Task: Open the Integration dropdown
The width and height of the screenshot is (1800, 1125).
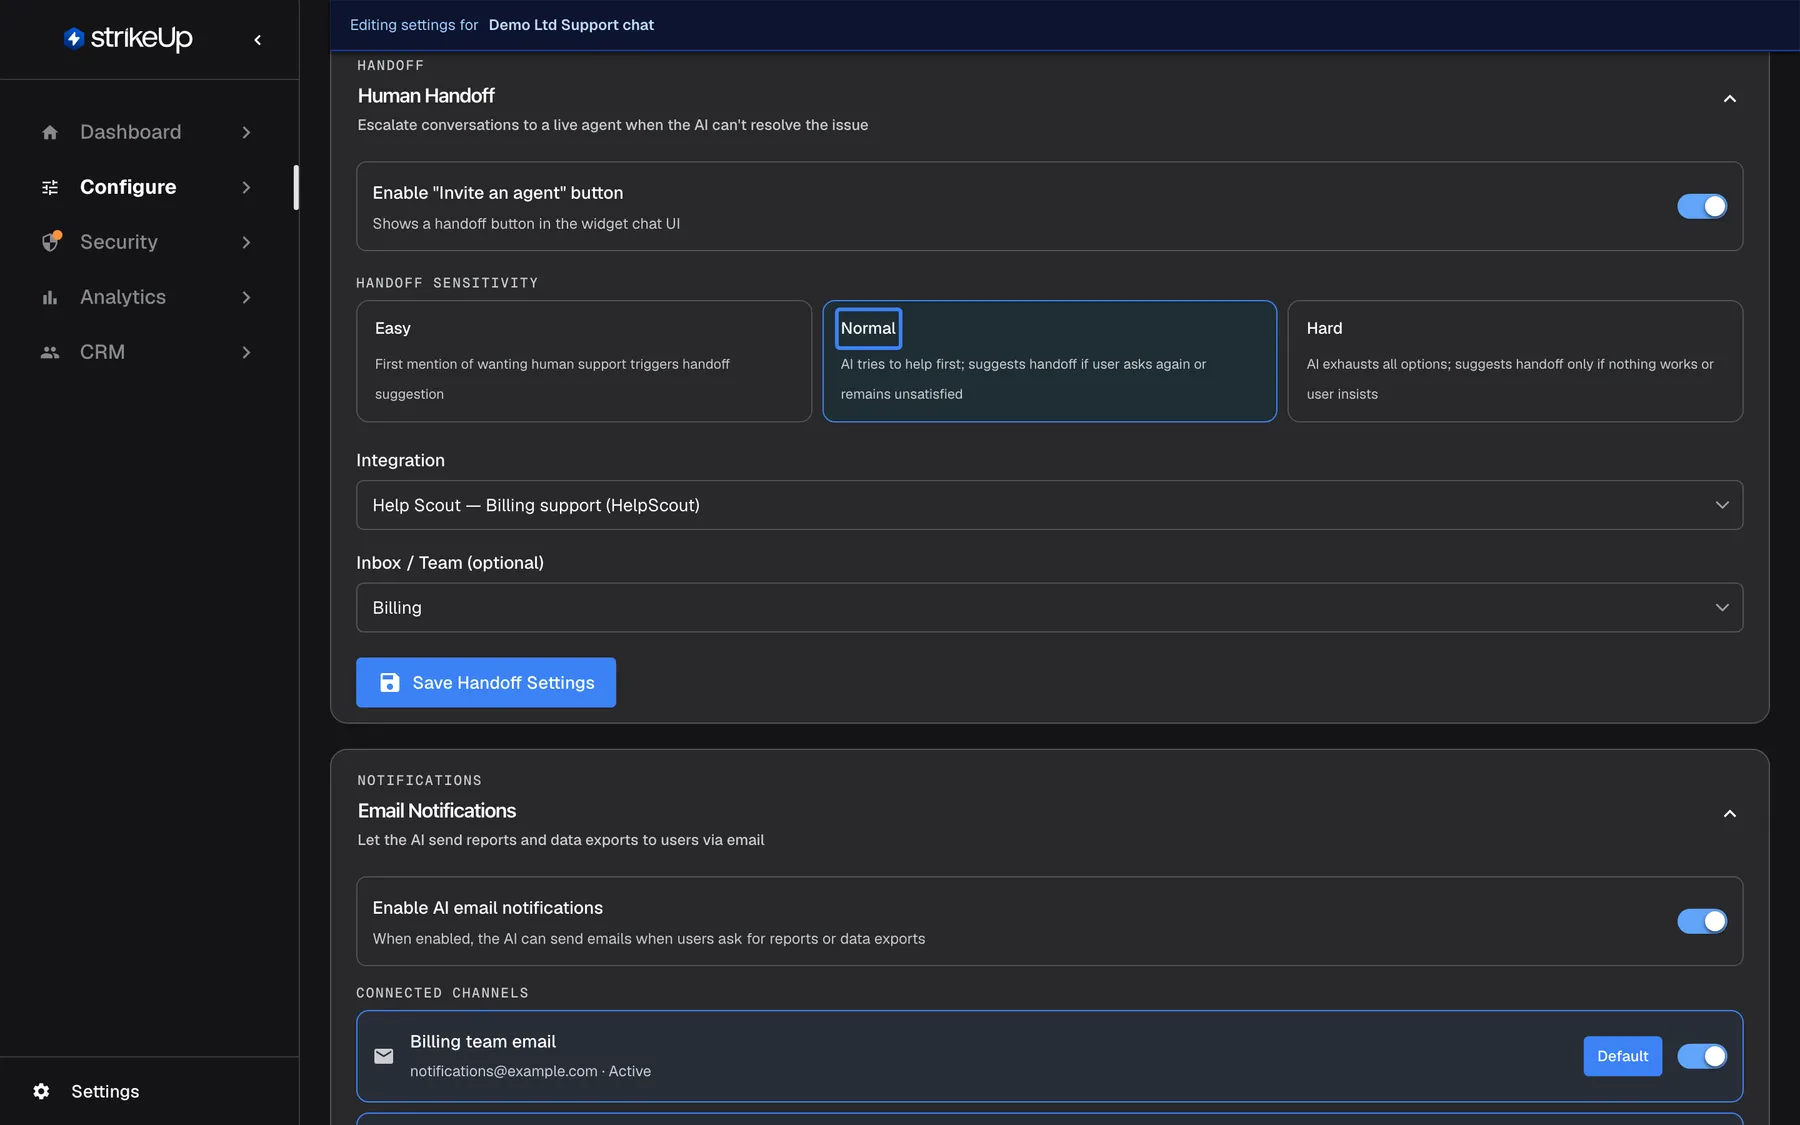Action: (1049, 505)
